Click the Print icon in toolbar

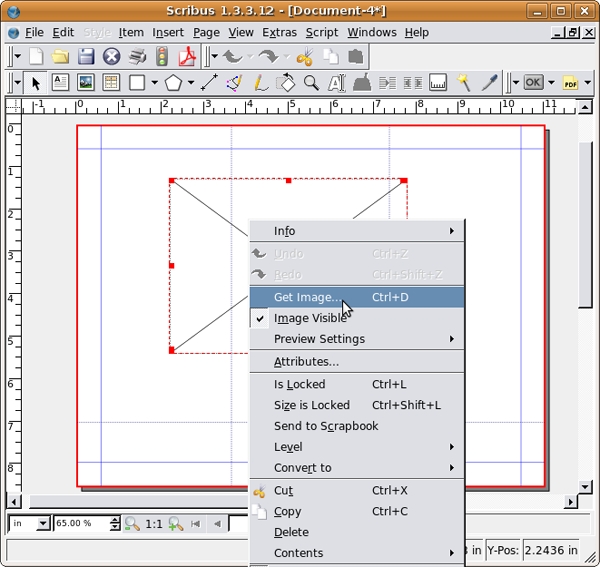[x=138, y=57]
